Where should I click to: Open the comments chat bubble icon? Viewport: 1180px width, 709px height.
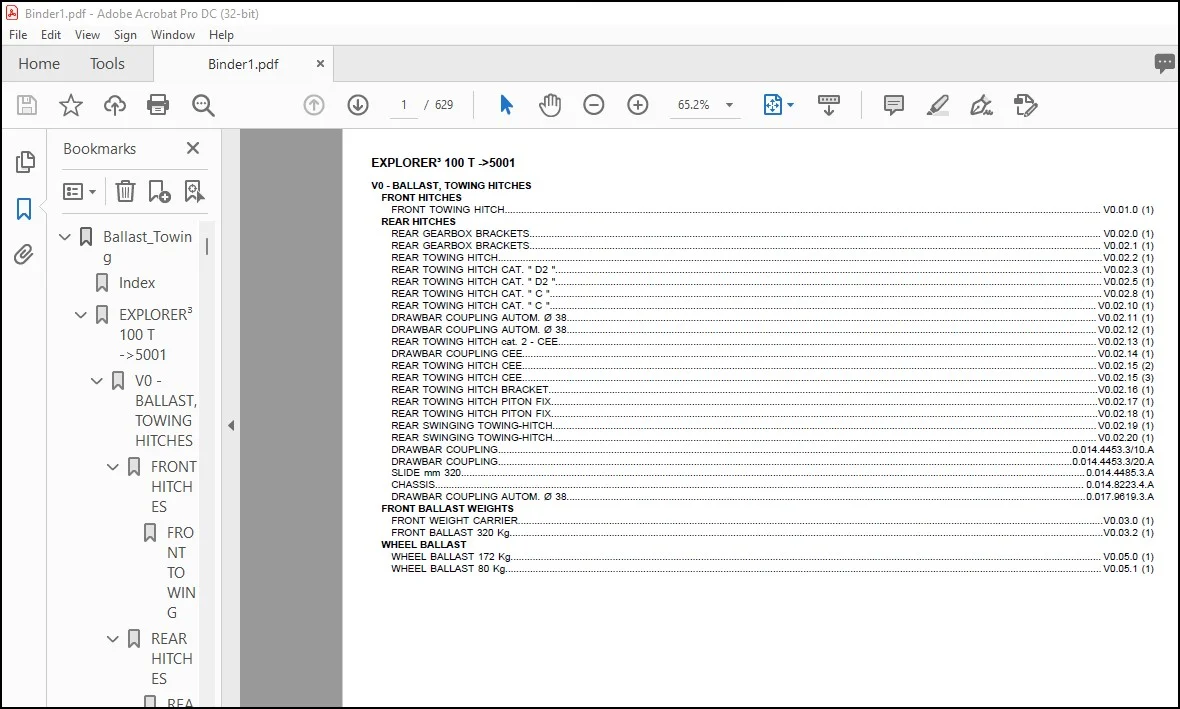(x=1164, y=63)
